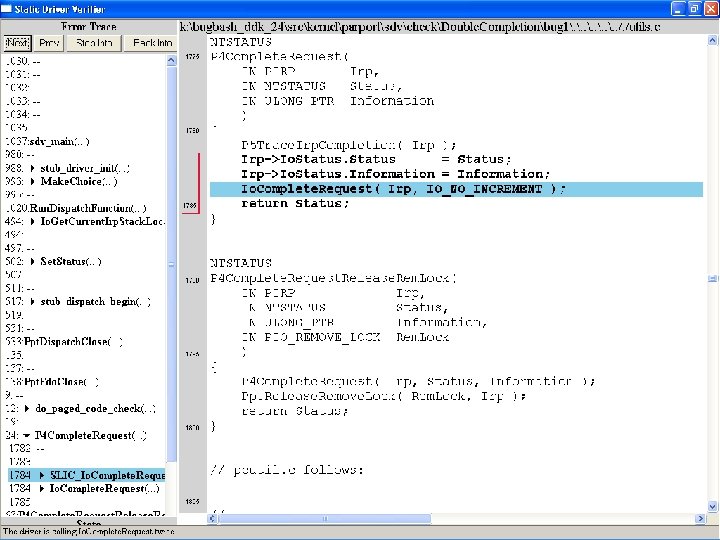Image resolution: width=720 pixels, height=540 pixels.
Task: Click the Static Driver Verifier title bar icon
Action: click(6, 9)
